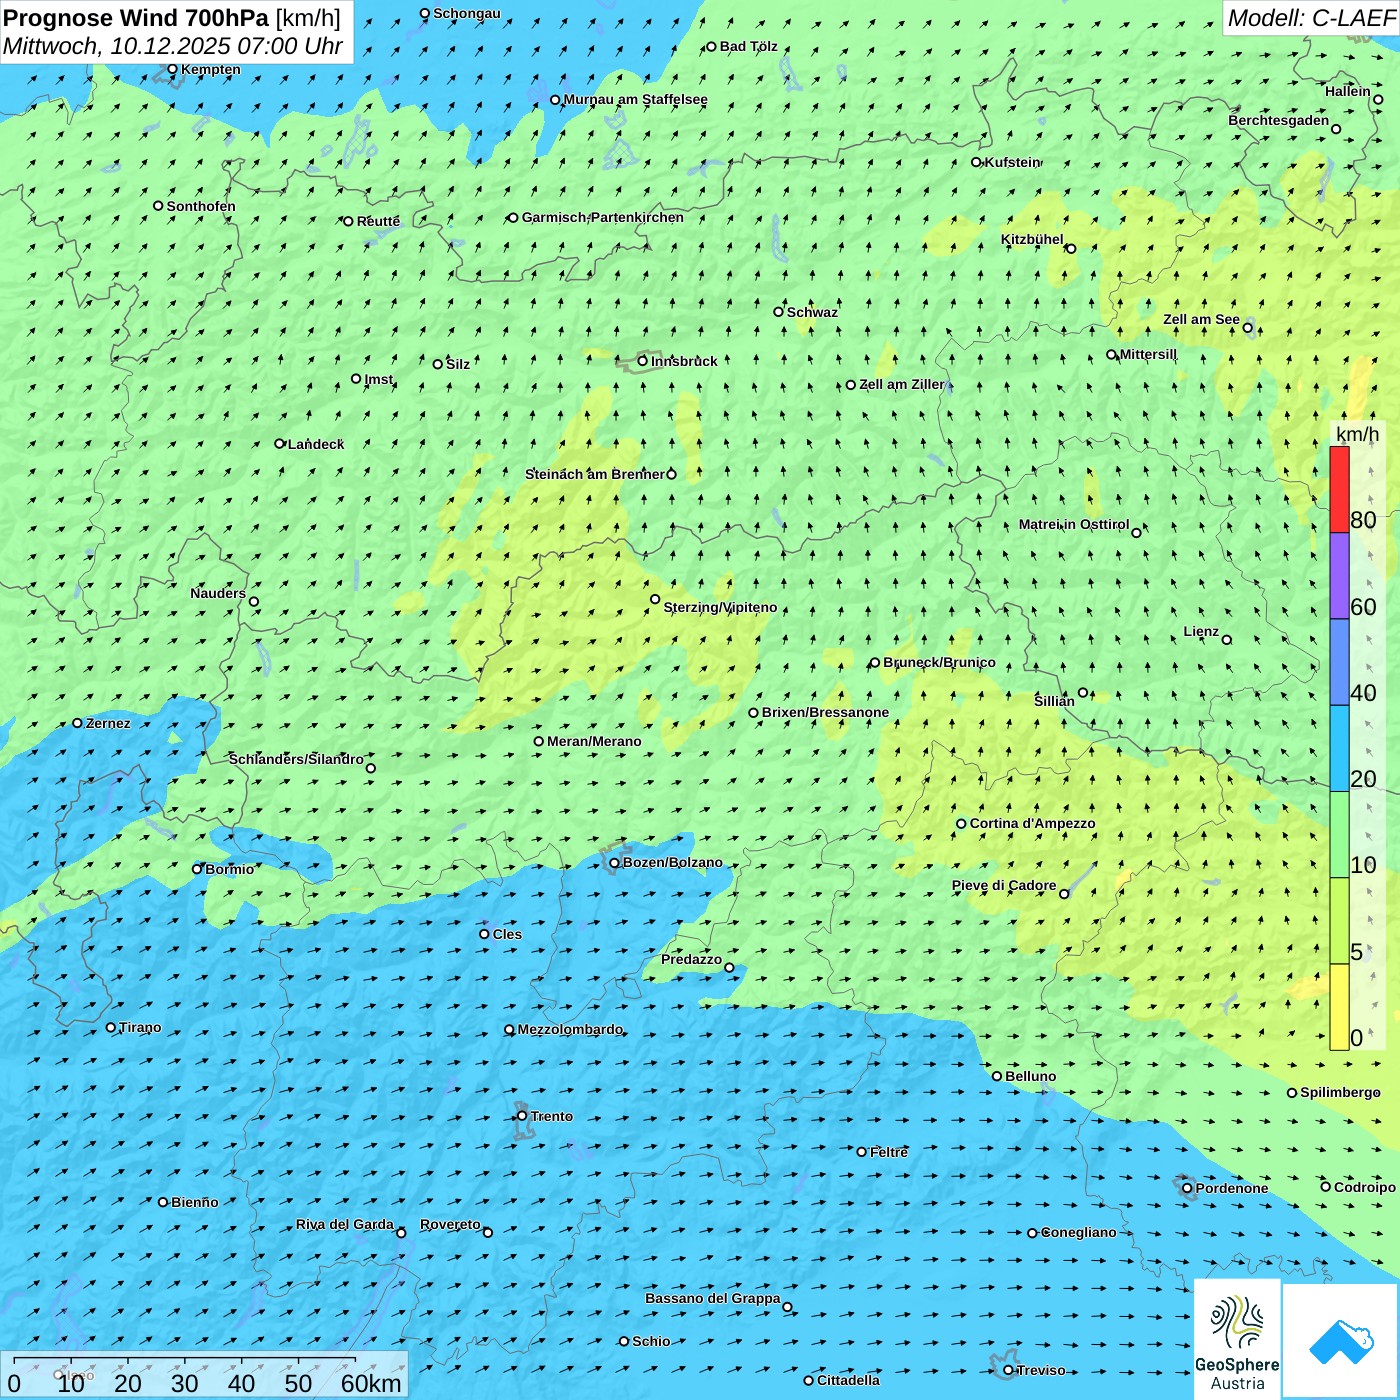Click the 'Modell: C-LAEF' label

(x=1310, y=18)
